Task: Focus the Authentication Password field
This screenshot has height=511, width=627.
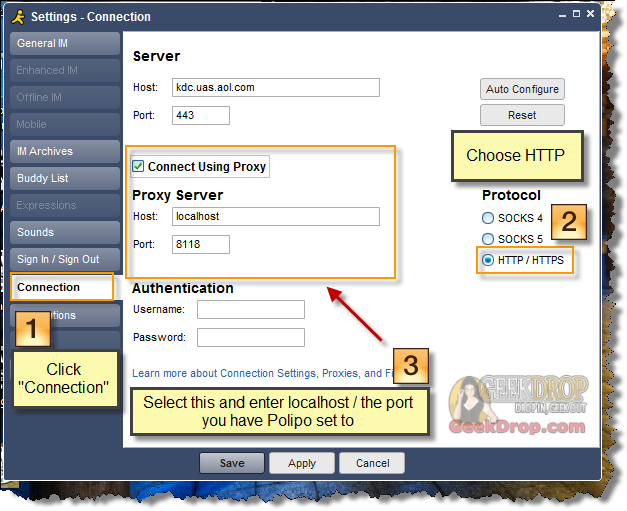Action: [250, 338]
